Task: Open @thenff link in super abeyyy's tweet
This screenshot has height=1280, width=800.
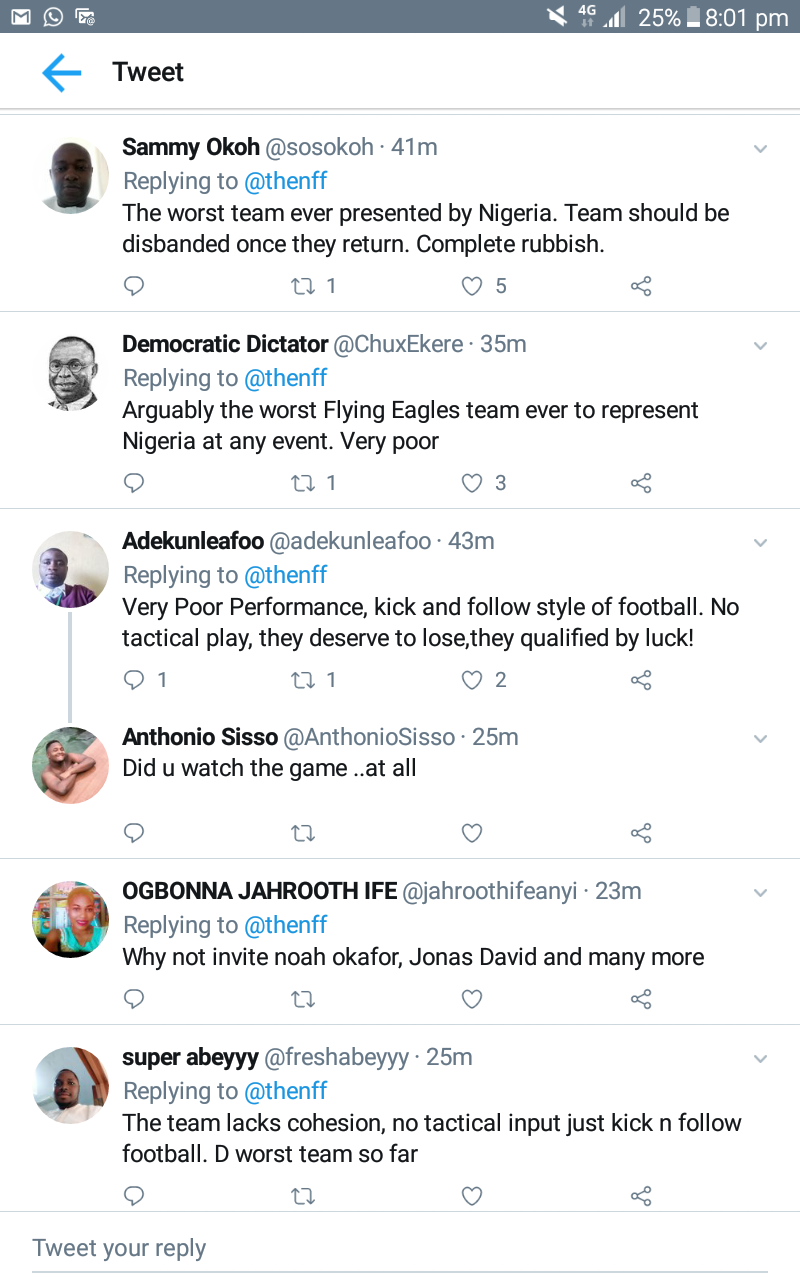Action: click(286, 1091)
